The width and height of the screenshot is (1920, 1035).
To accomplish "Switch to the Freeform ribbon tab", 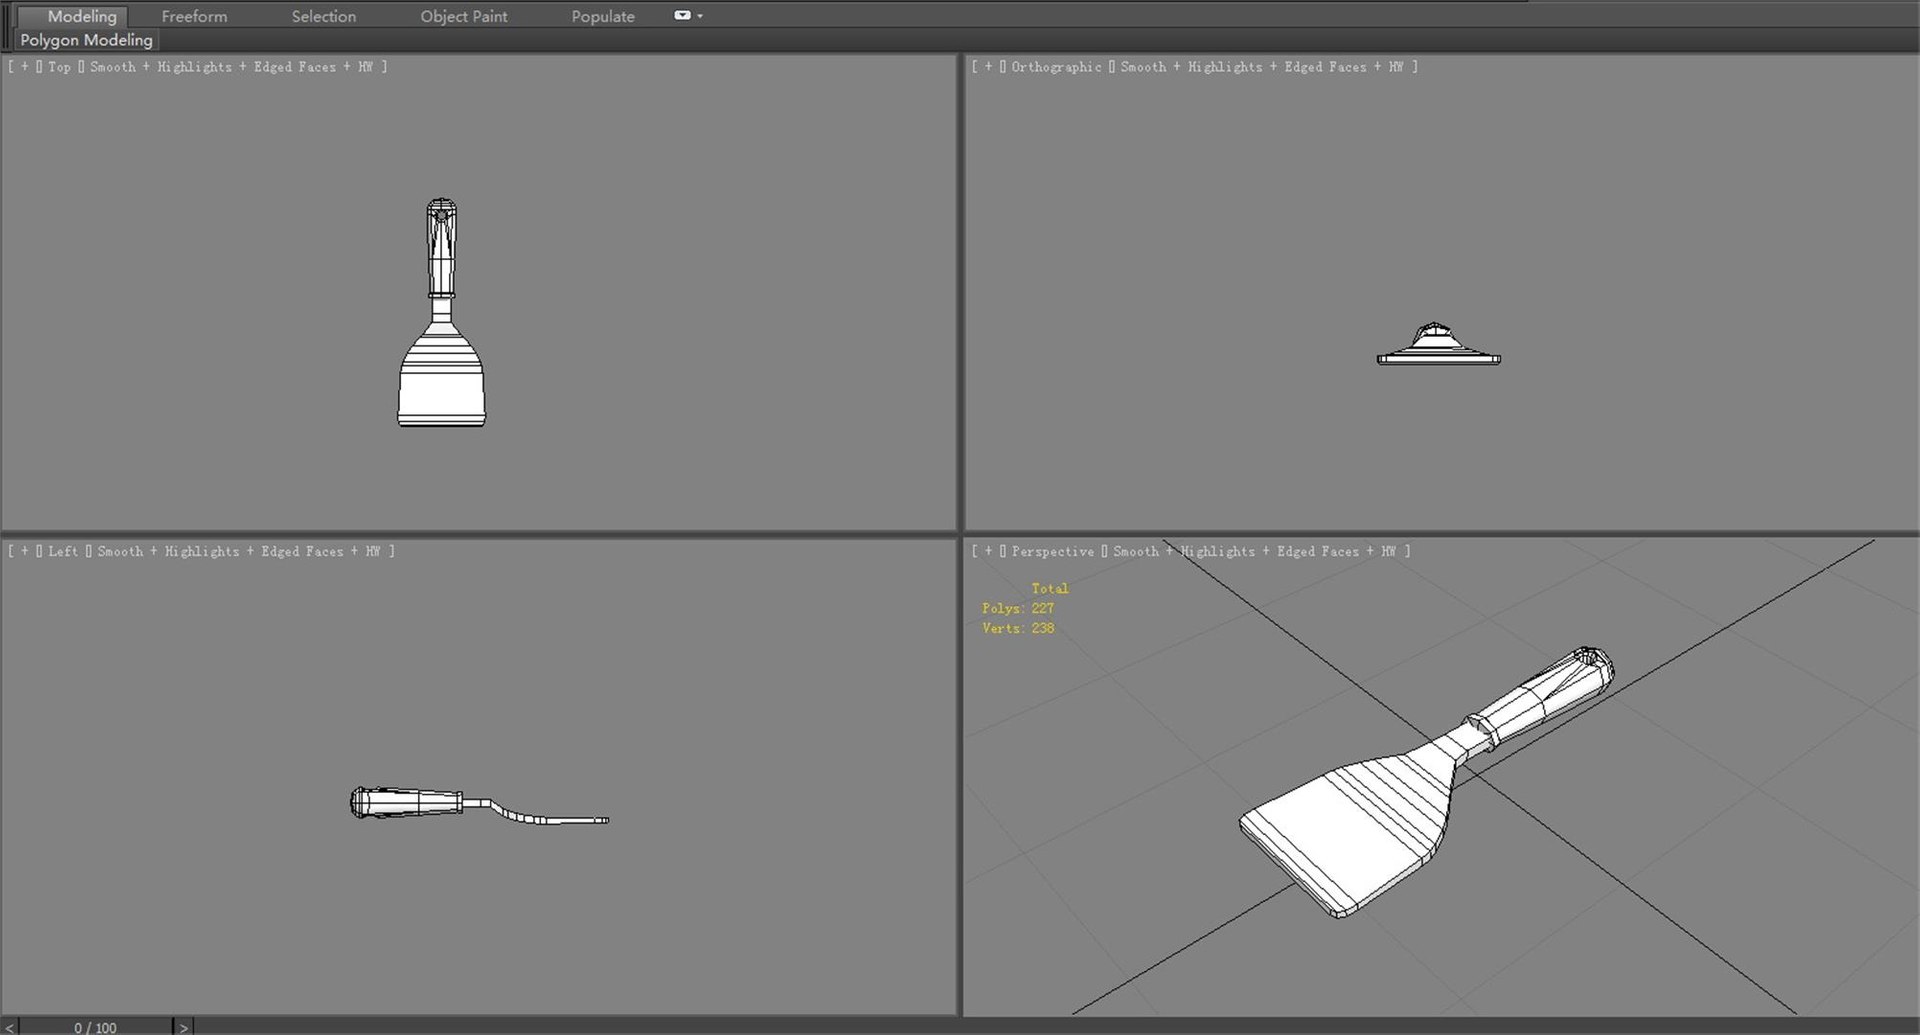I will coord(194,16).
